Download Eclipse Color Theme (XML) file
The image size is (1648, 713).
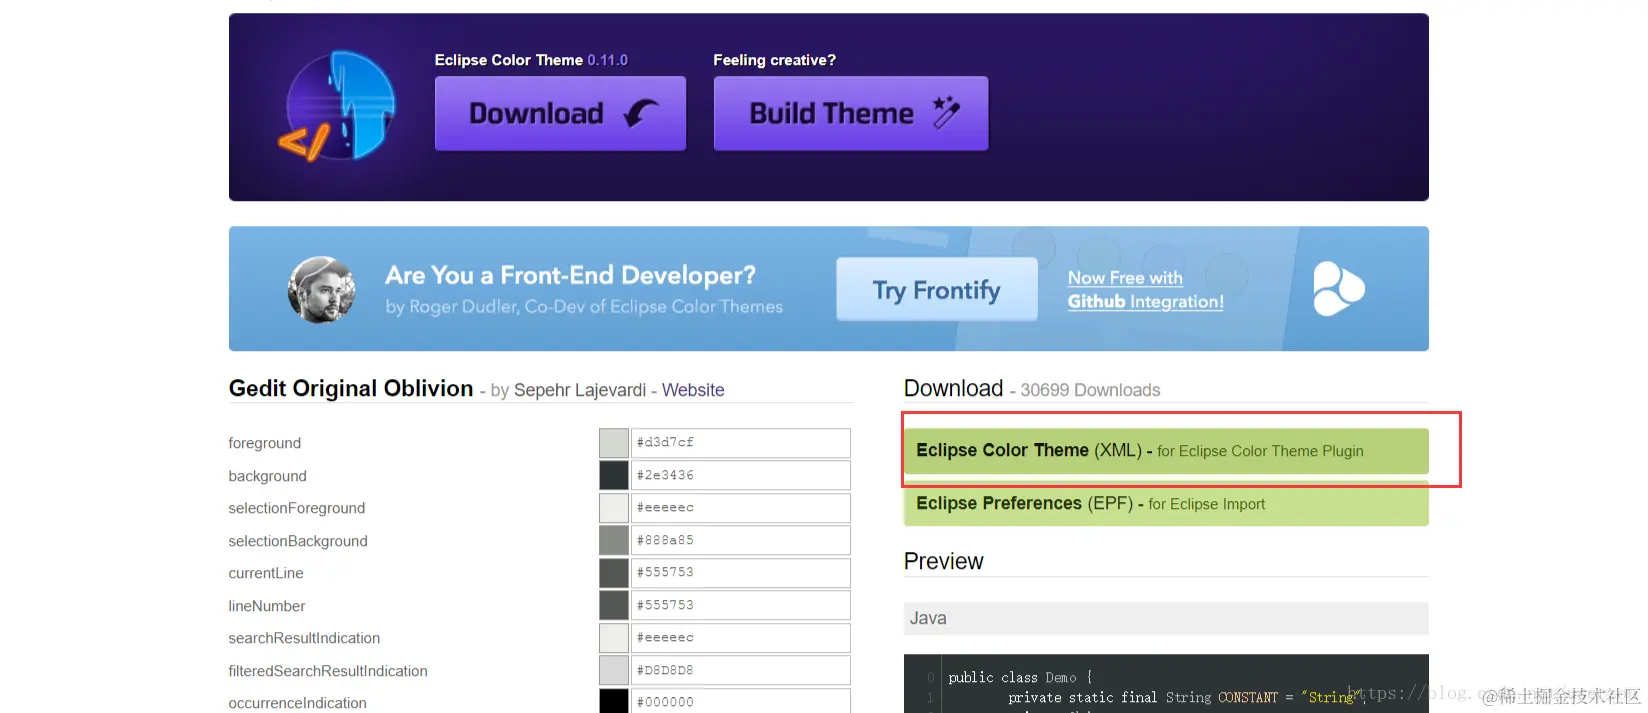[1166, 451]
